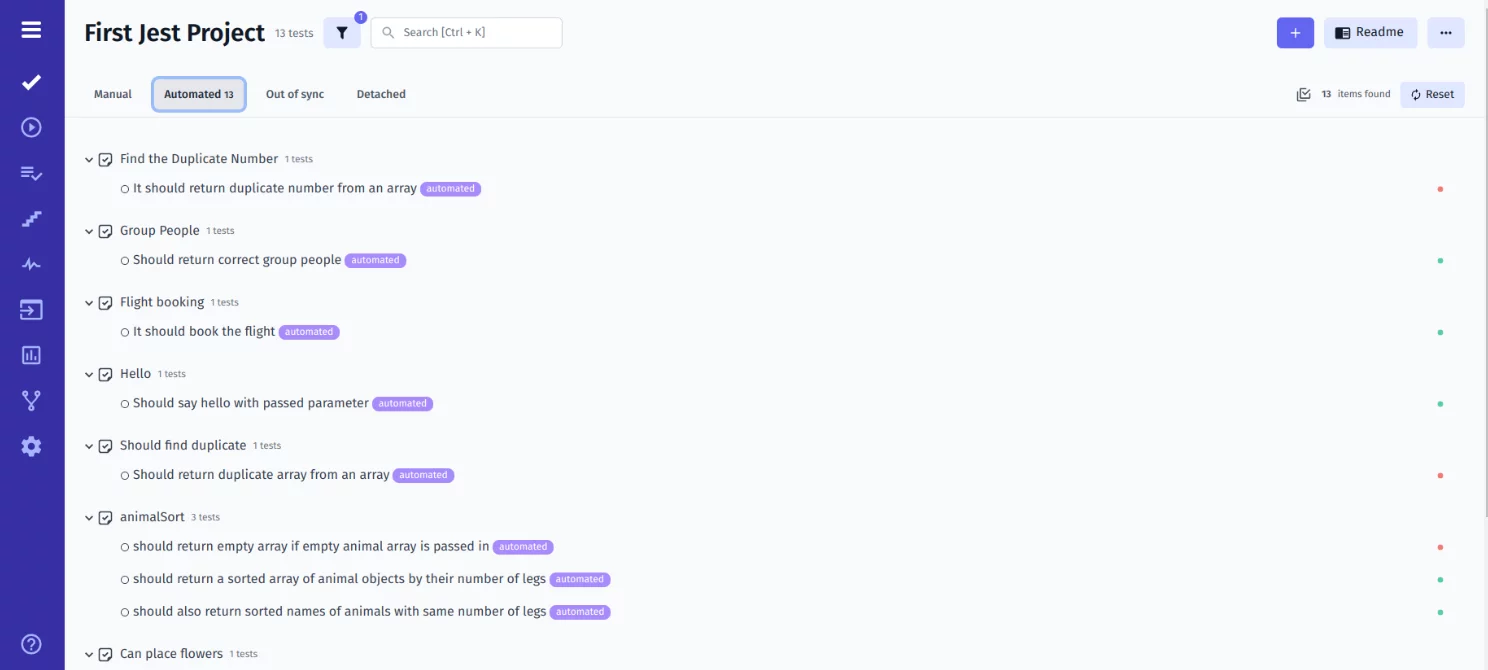Collapse the Can place flowers suite

coord(88,653)
